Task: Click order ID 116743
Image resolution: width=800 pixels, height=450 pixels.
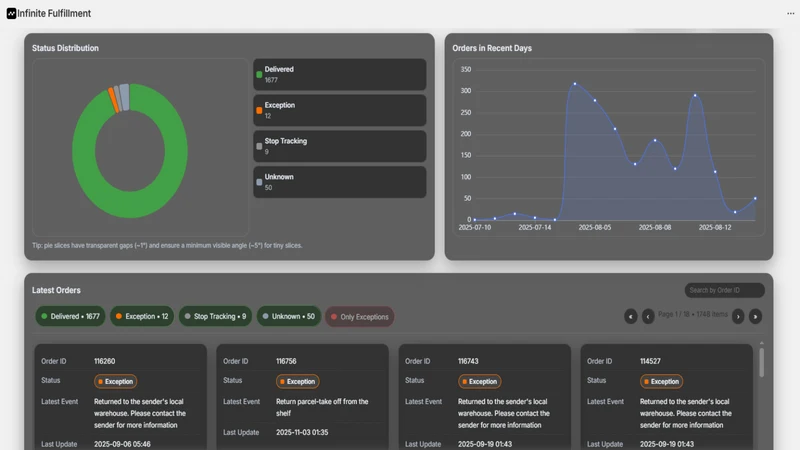Action: point(468,361)
